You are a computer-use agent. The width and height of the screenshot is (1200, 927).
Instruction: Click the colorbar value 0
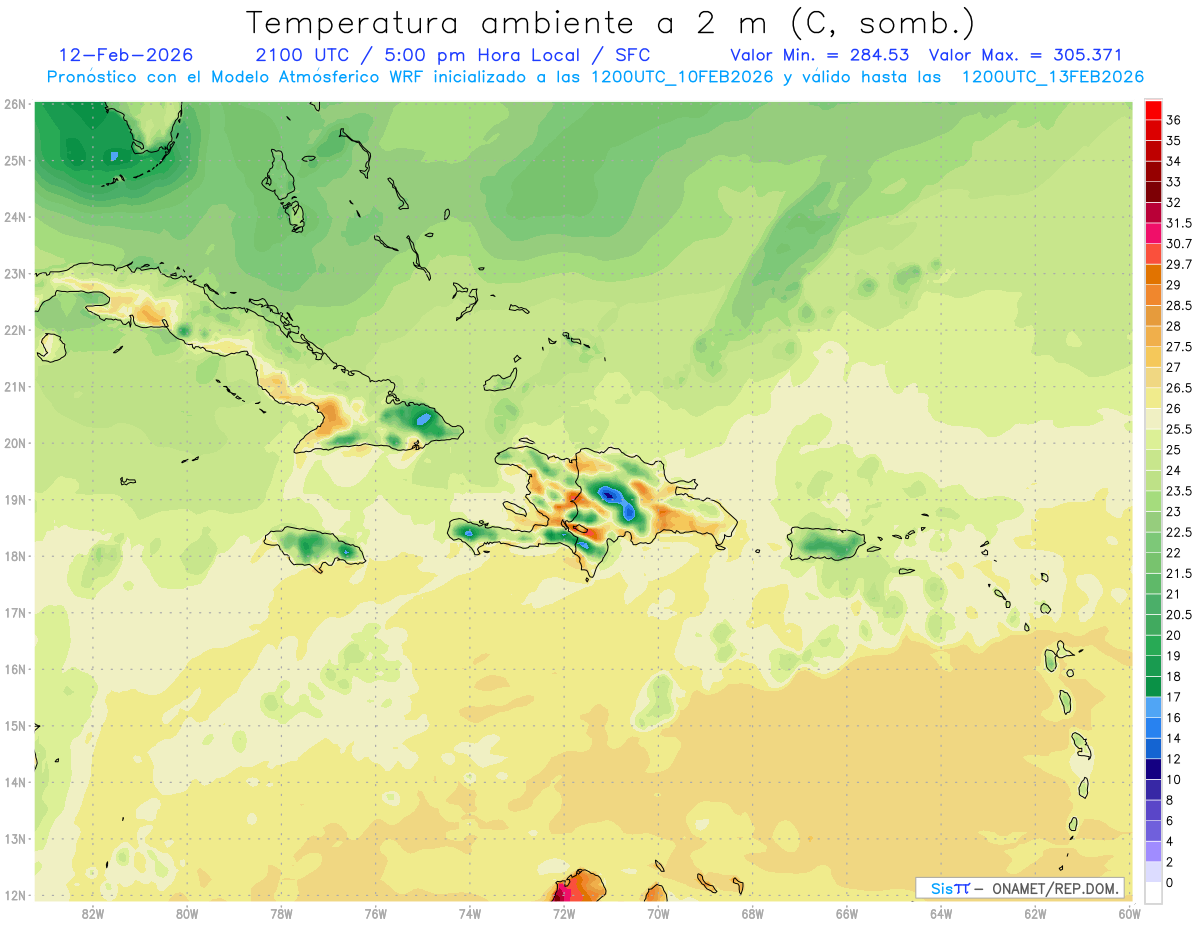(x=1171, y=883)
